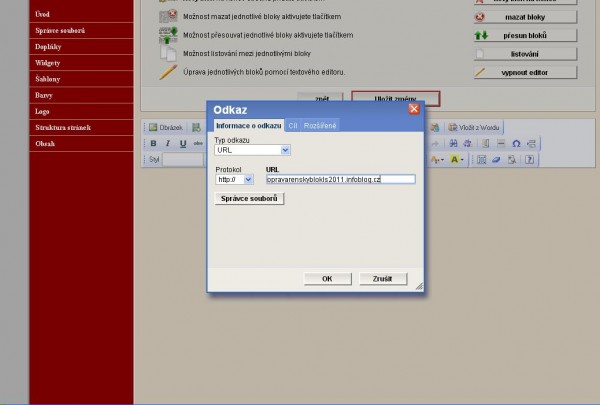This screenshot has height=405, width=600.
Task: Open Widgety in the left sidebar
Action: (x=47, y=62)
